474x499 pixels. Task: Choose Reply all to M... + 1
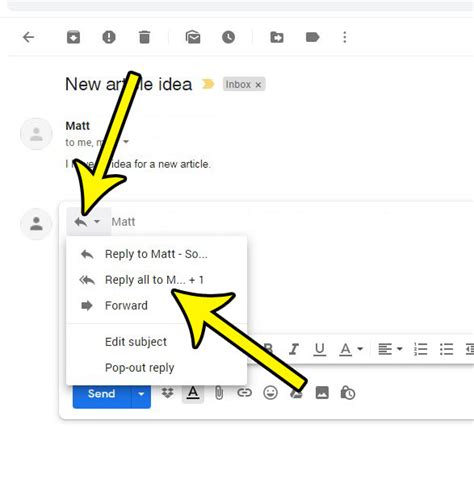click(x=157, y=280)
